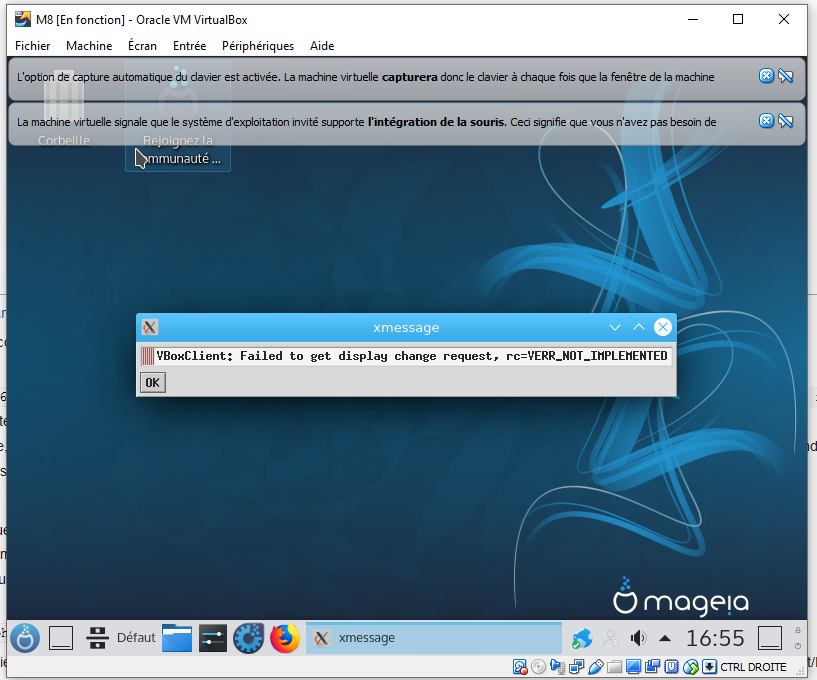Click the CTRL DROITE host key label
The height and width of the screenshot is (680, 817).
pos(753,667)
